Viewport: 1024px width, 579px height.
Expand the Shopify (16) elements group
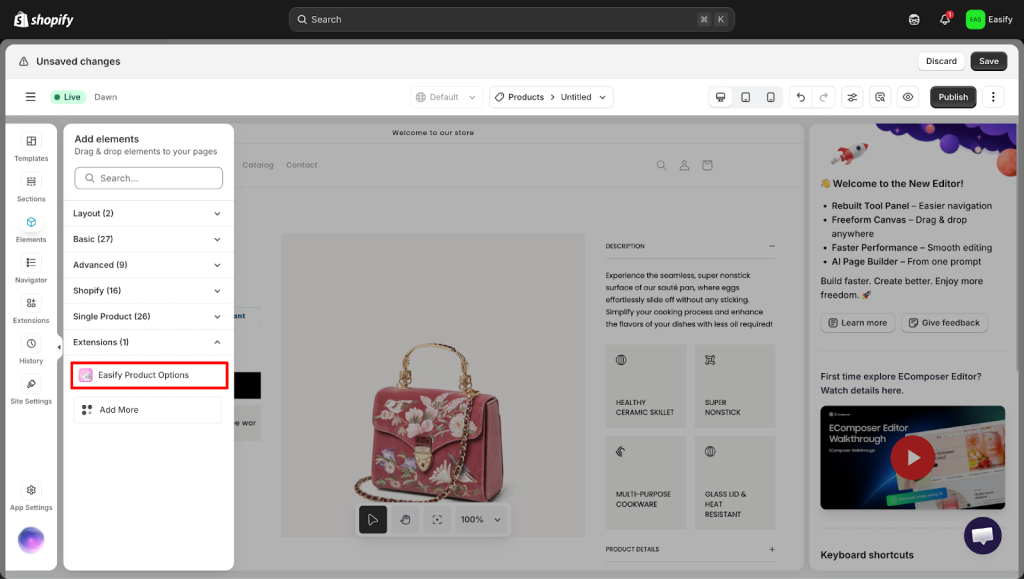pyautogui.click(x=148, y=291)
